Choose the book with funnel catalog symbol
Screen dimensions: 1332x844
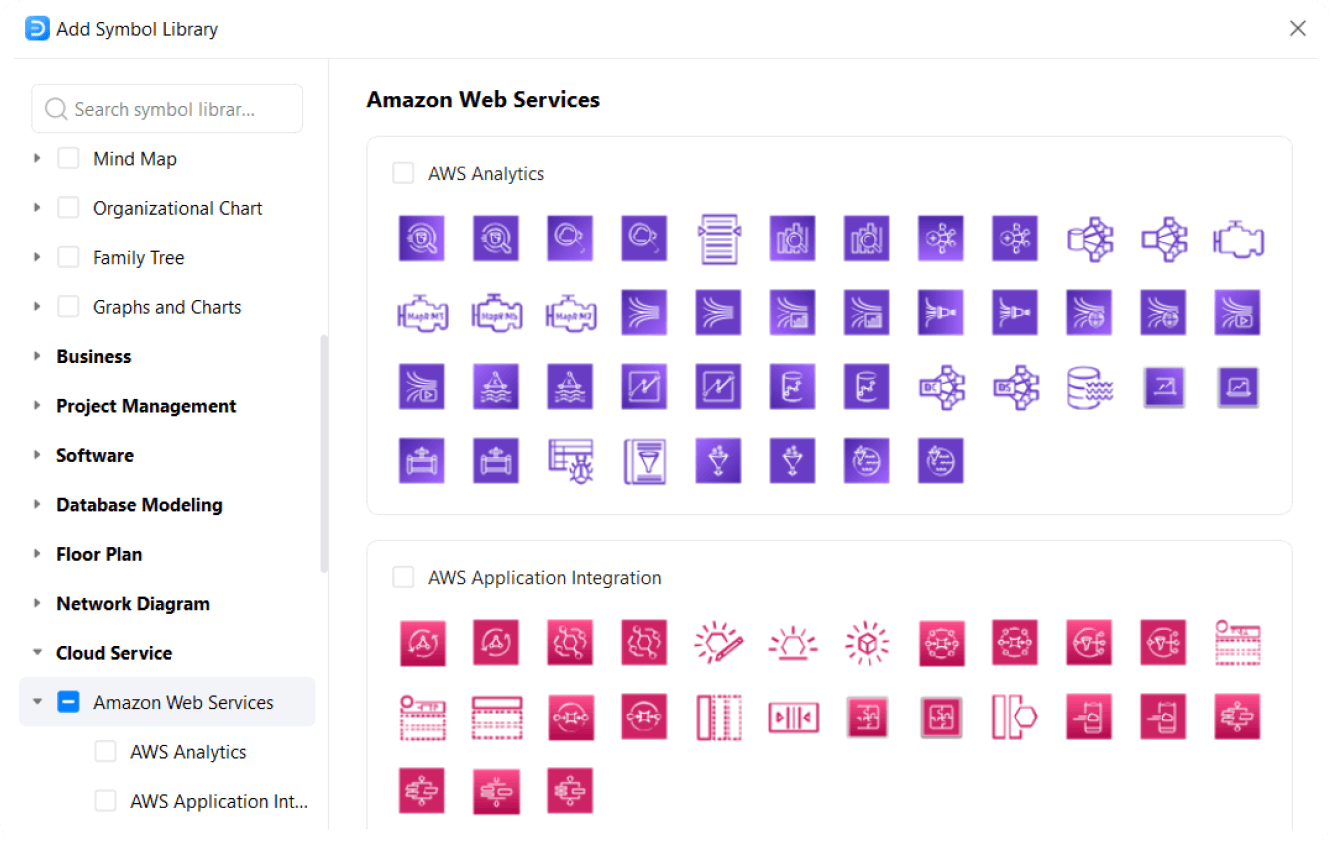tap(645, 461)
